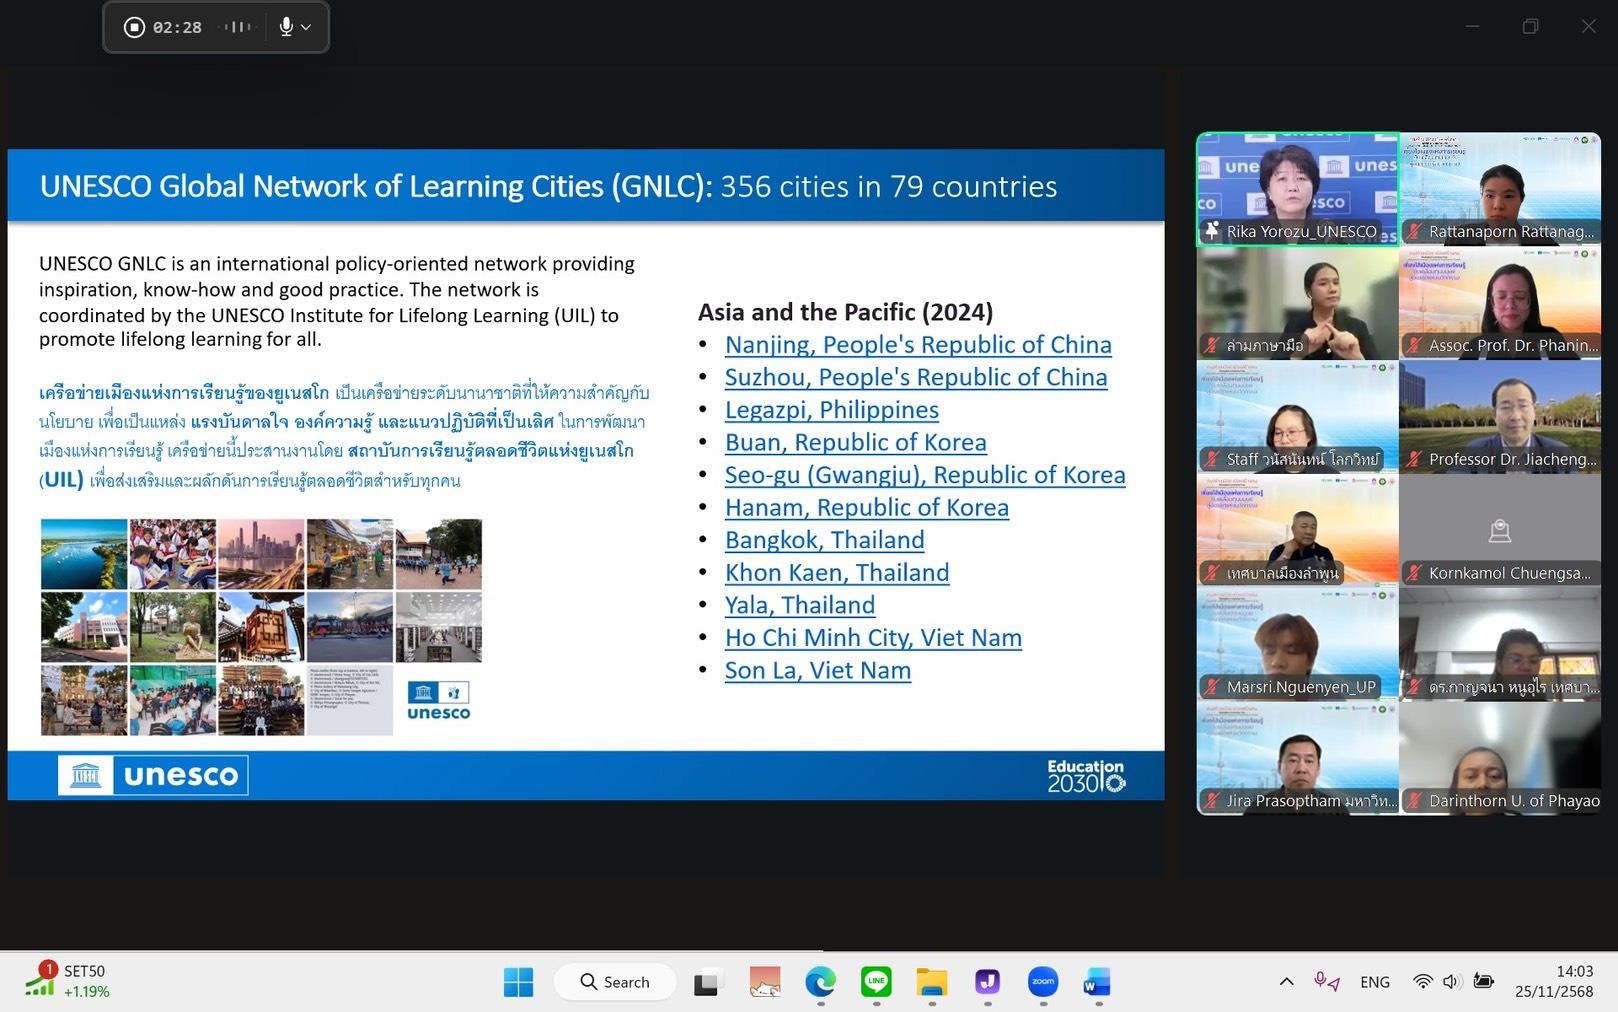
Task: Click the Task View taskbar icon
Action: tap(707, 982)
